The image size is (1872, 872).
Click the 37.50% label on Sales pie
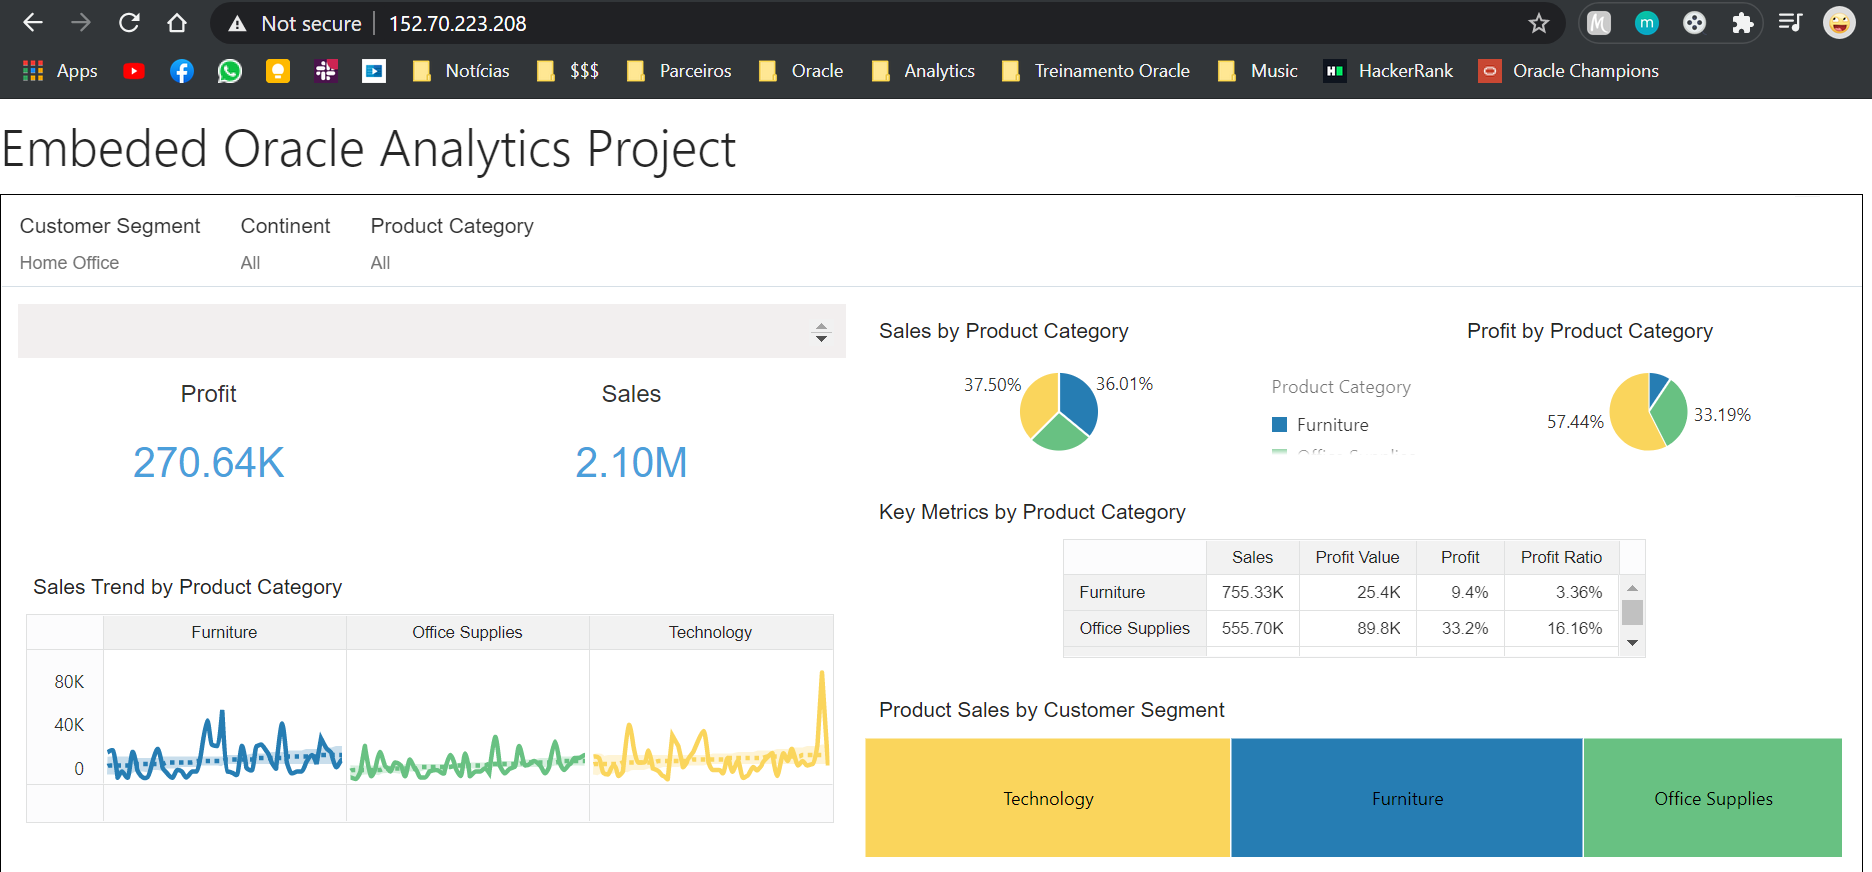pyautogui.click(x=992, y=385)
